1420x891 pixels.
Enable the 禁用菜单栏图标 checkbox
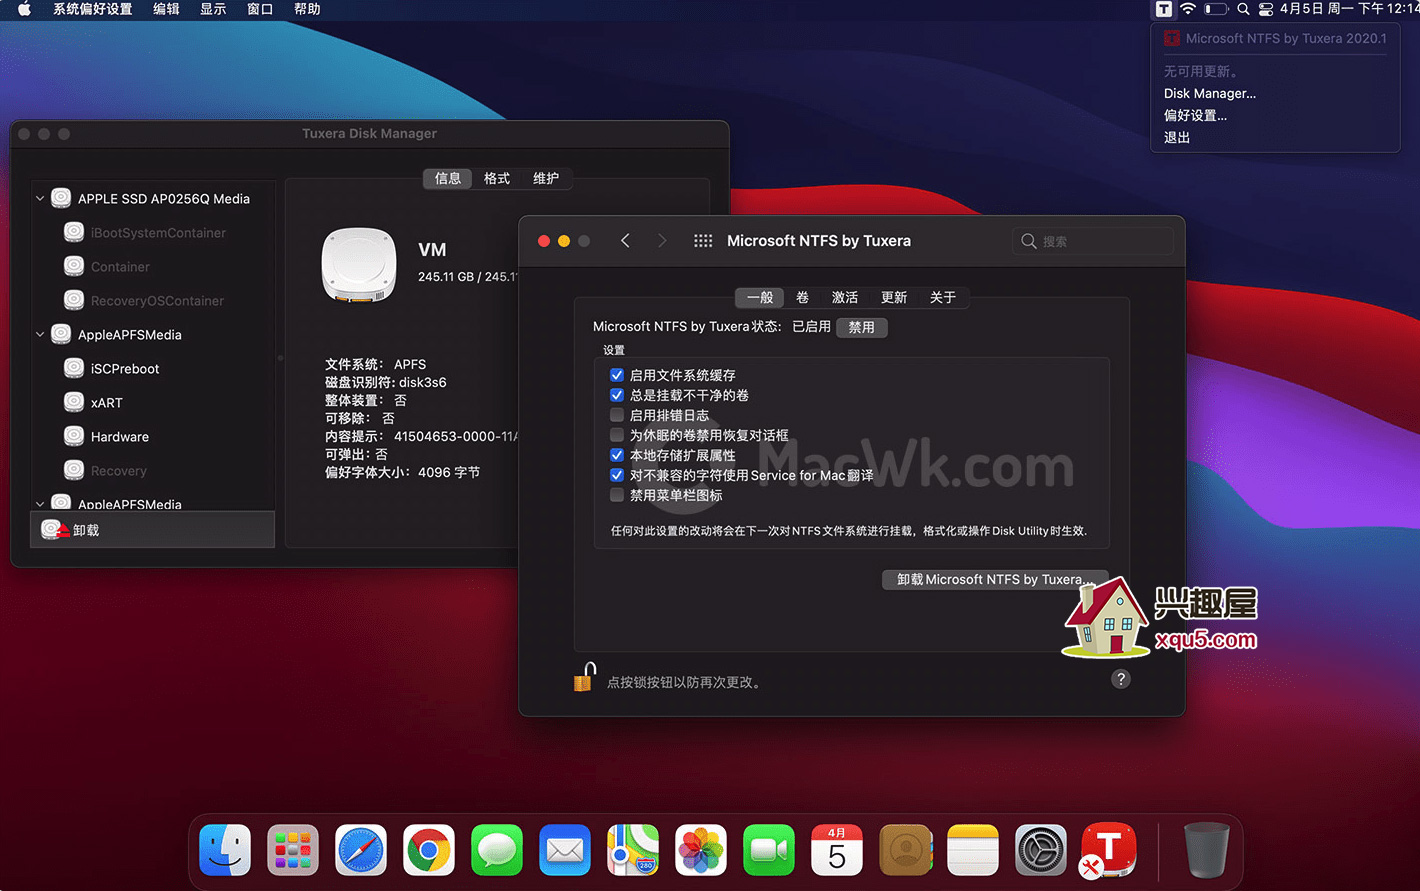coord(617,495)
